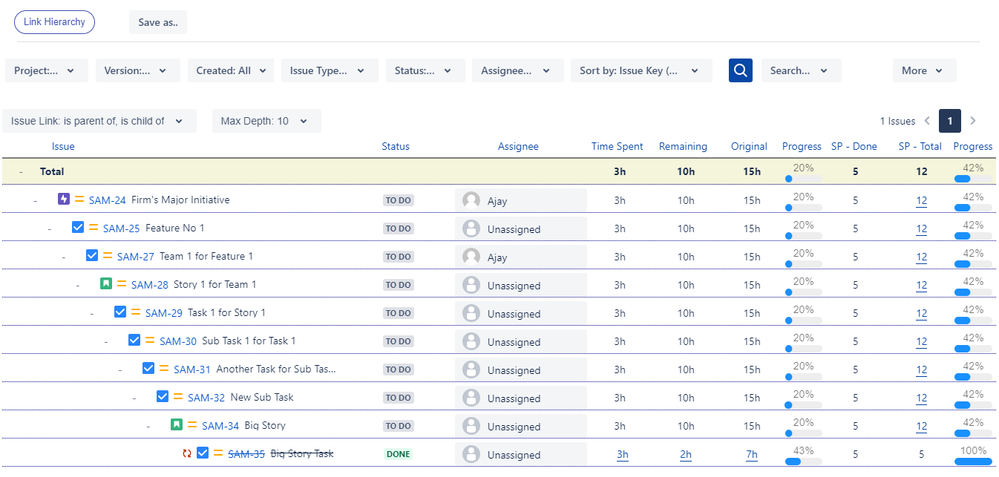Click the green story icon for SAM-28
Image resolution: width=999 pixels, height=477 pixels.
[106, 285]
